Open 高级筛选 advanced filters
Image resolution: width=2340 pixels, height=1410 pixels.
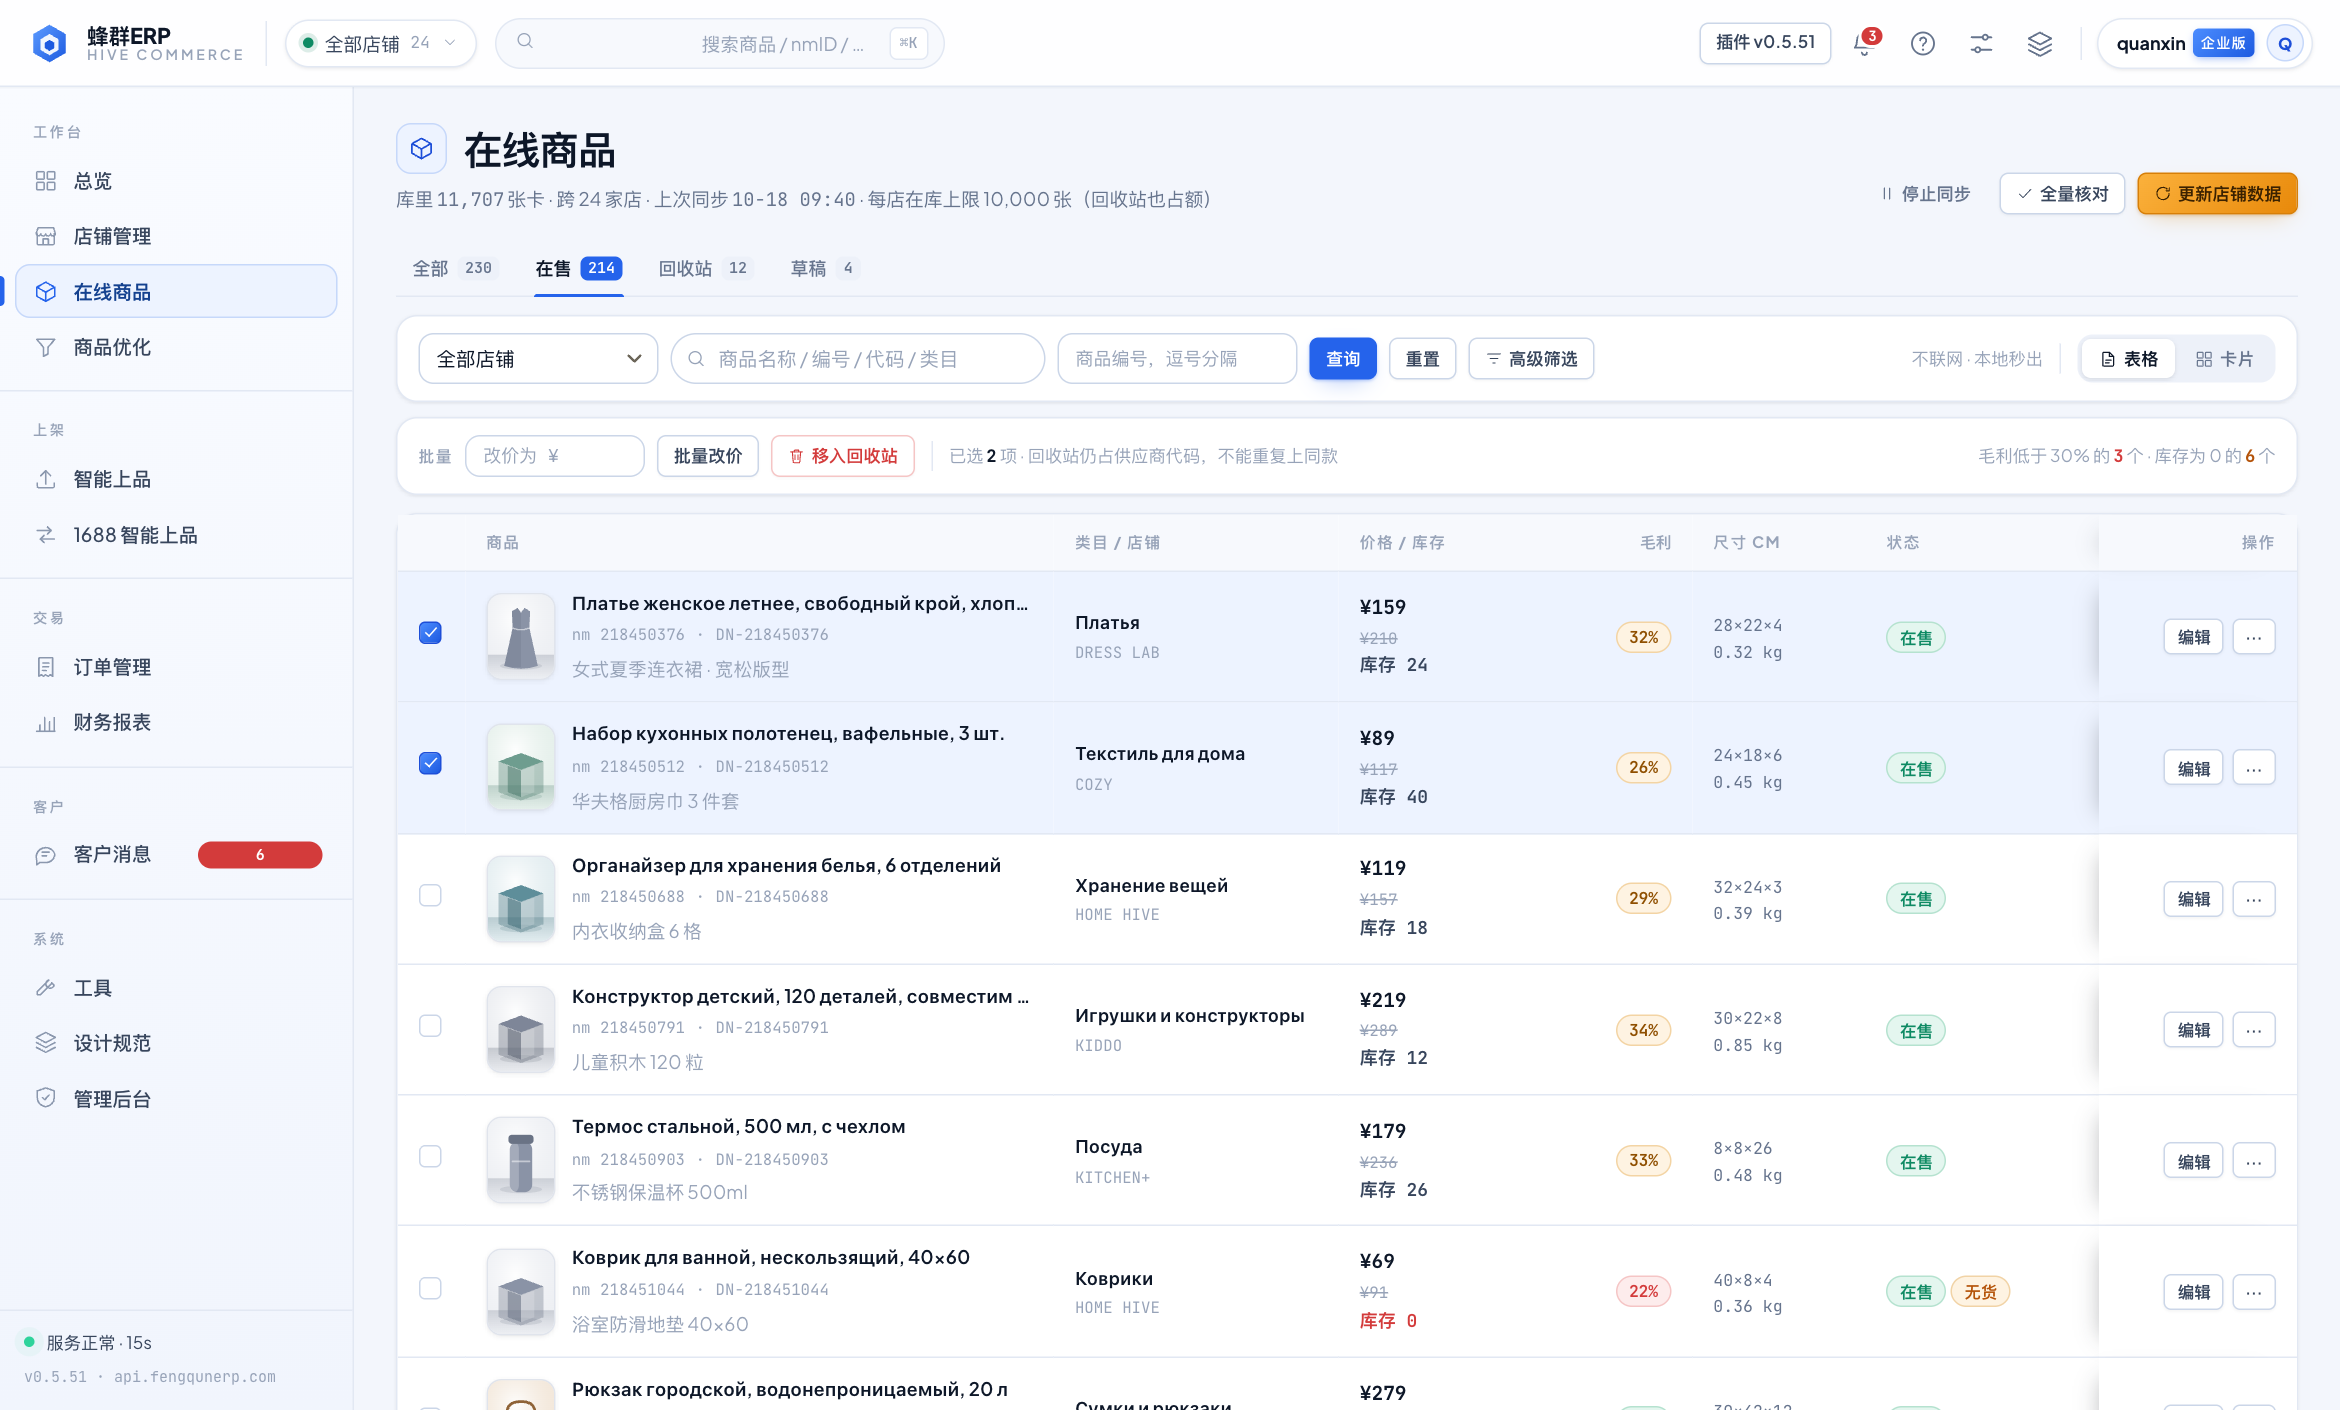1531,359
